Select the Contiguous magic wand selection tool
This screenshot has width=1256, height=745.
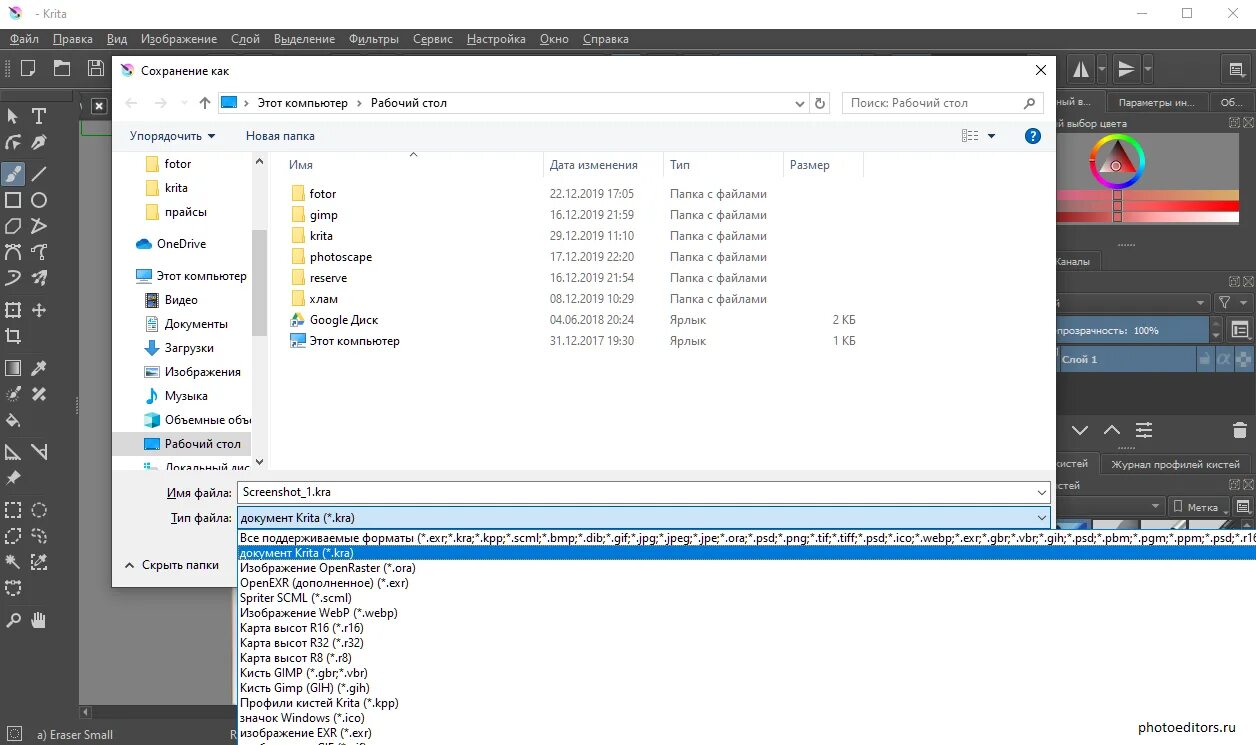click(13, 562)
